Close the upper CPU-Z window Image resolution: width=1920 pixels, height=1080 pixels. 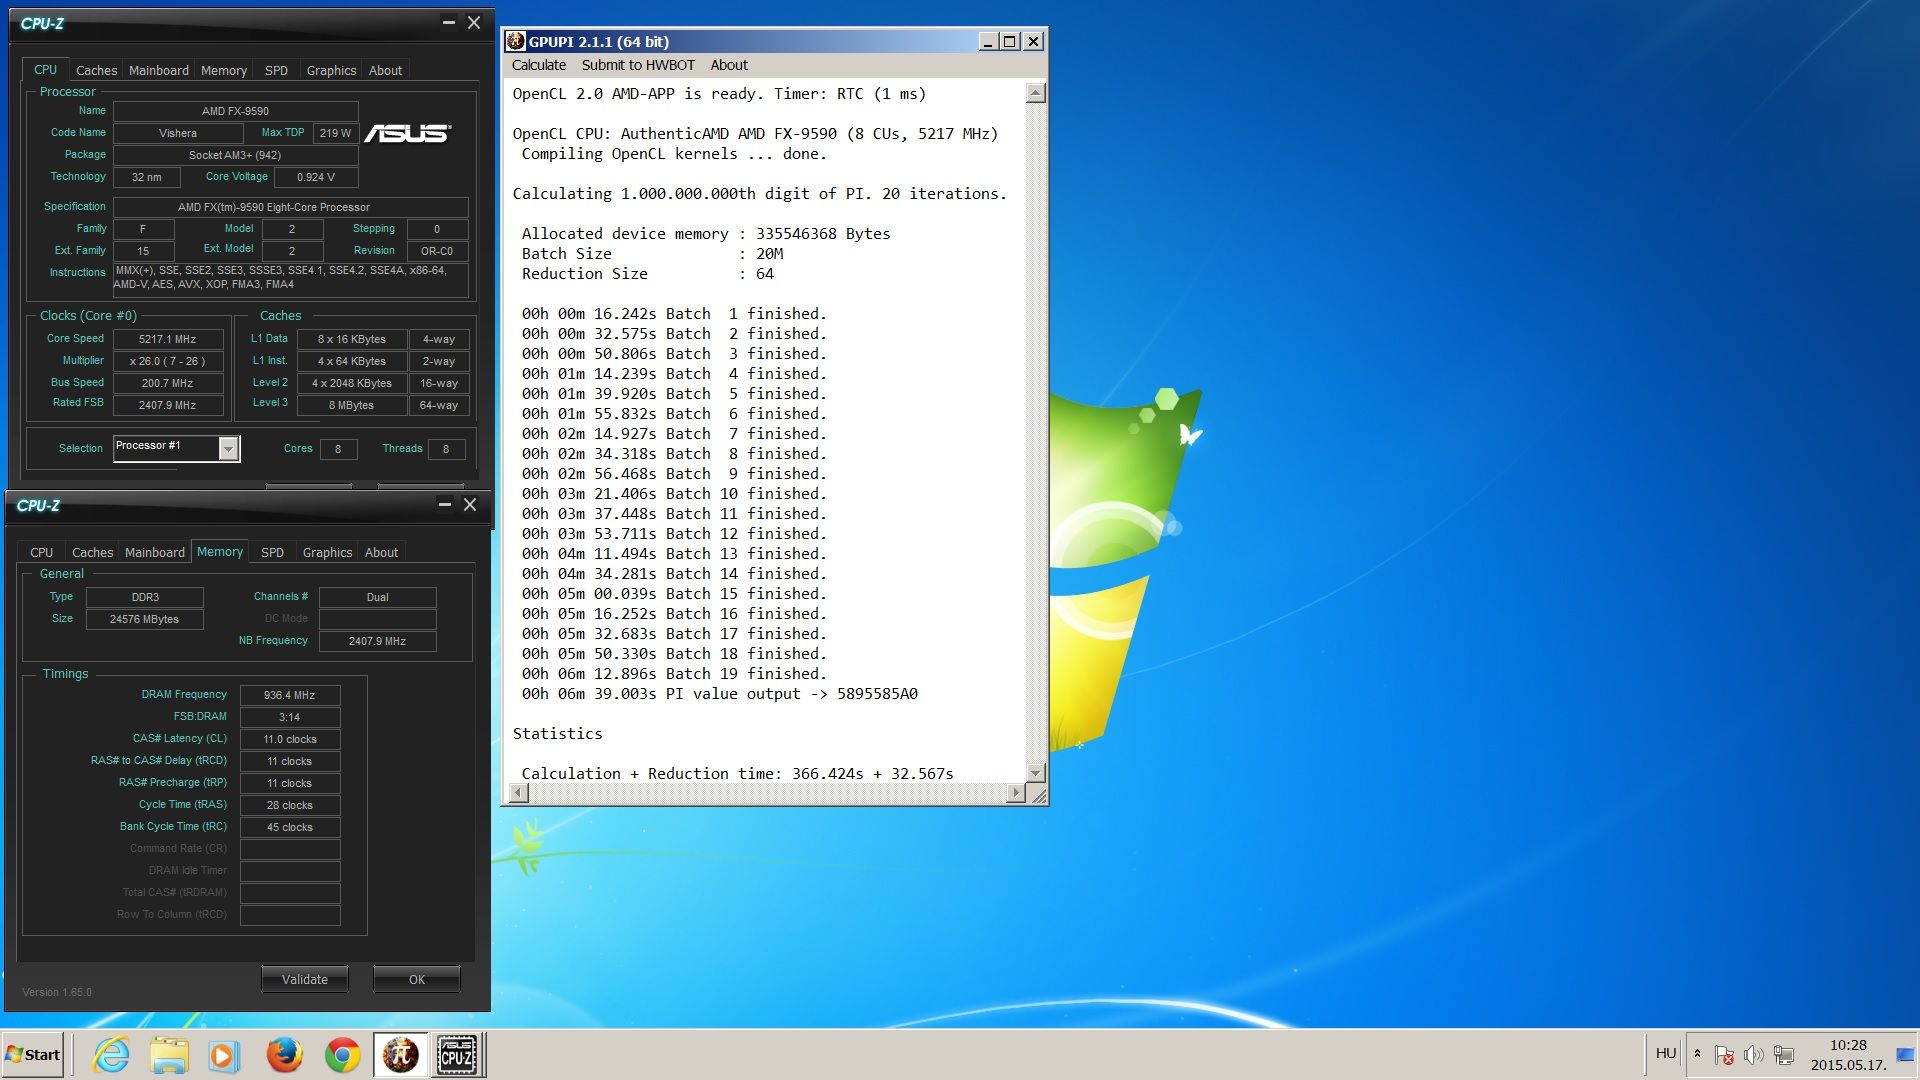pos(474,22)
